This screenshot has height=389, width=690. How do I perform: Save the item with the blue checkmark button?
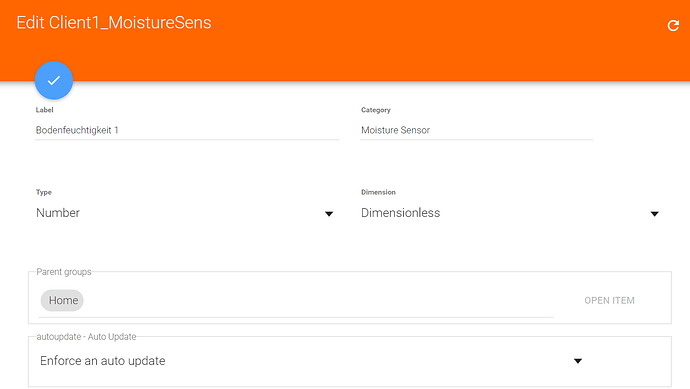54,80
